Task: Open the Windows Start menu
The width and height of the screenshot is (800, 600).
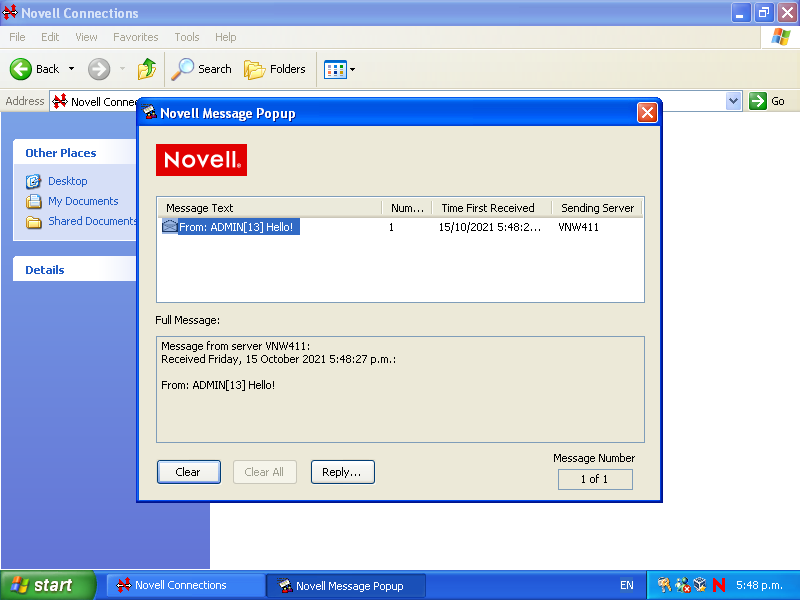Action: coord(47,585)
